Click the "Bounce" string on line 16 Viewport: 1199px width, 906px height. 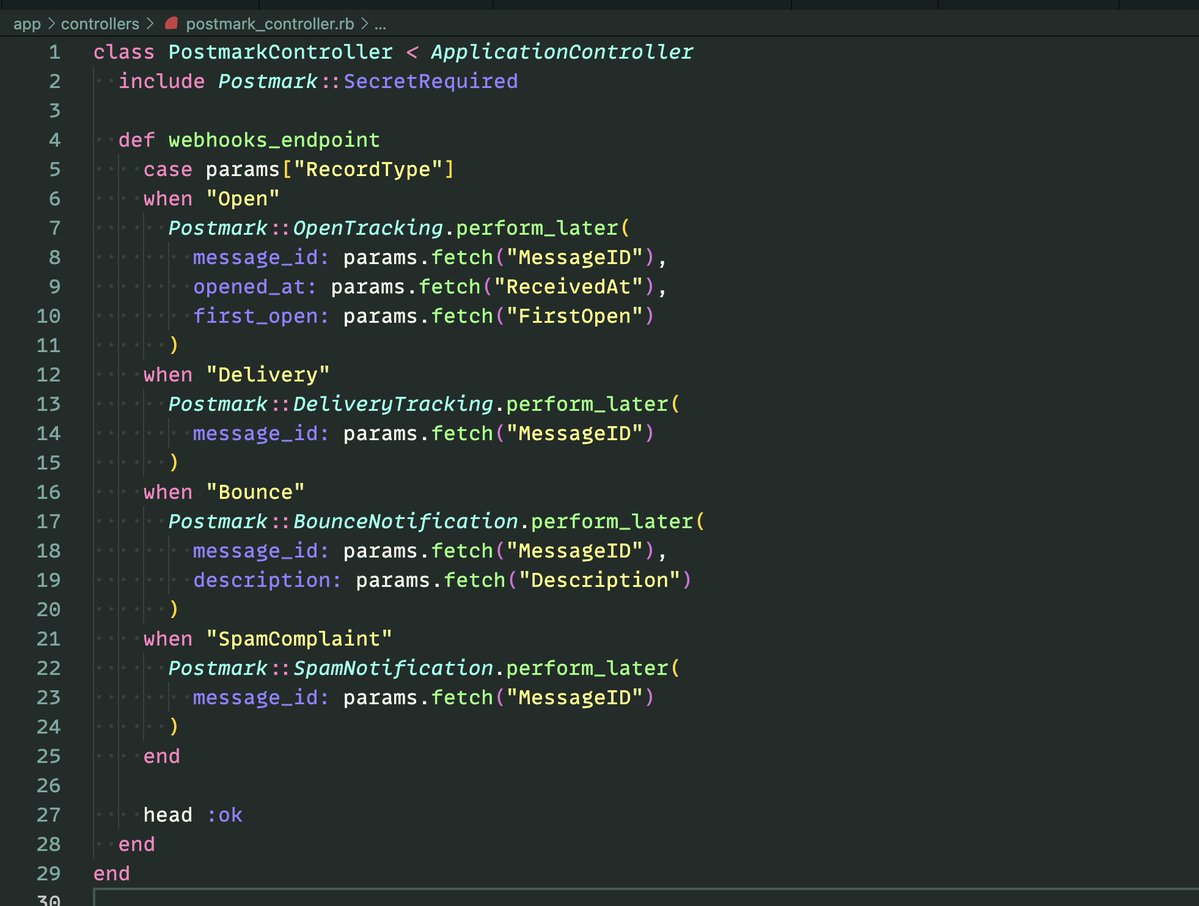255,492
